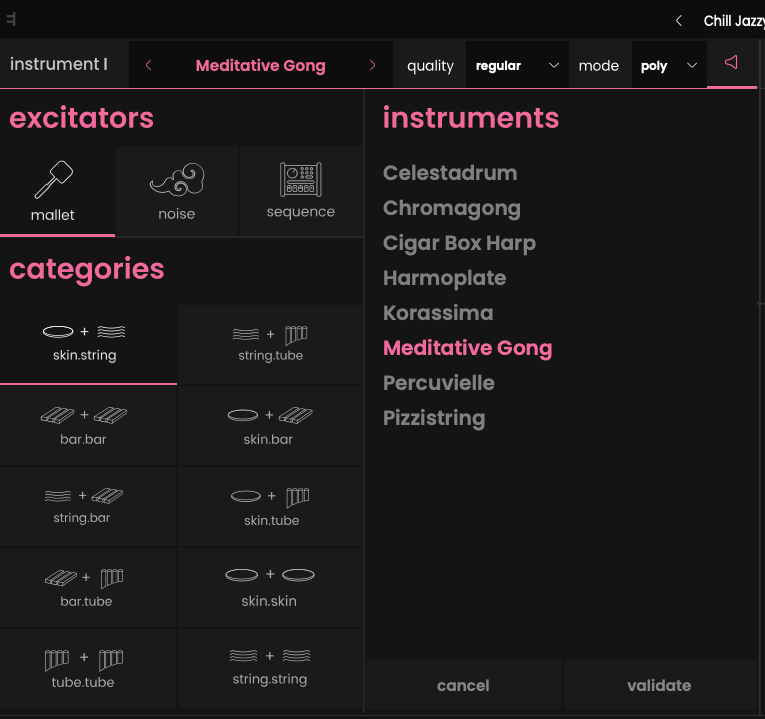Choose the skin.bar category icon
765x719 pixels.
point(270,415)
